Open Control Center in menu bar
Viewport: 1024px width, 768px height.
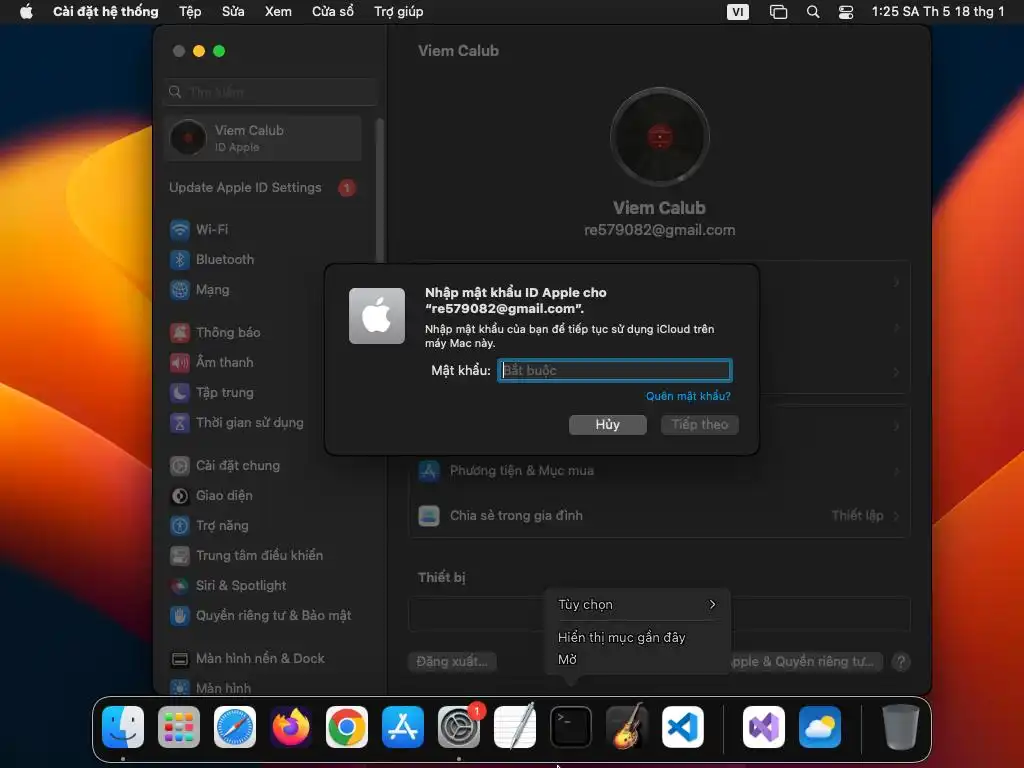coord(846,12)
